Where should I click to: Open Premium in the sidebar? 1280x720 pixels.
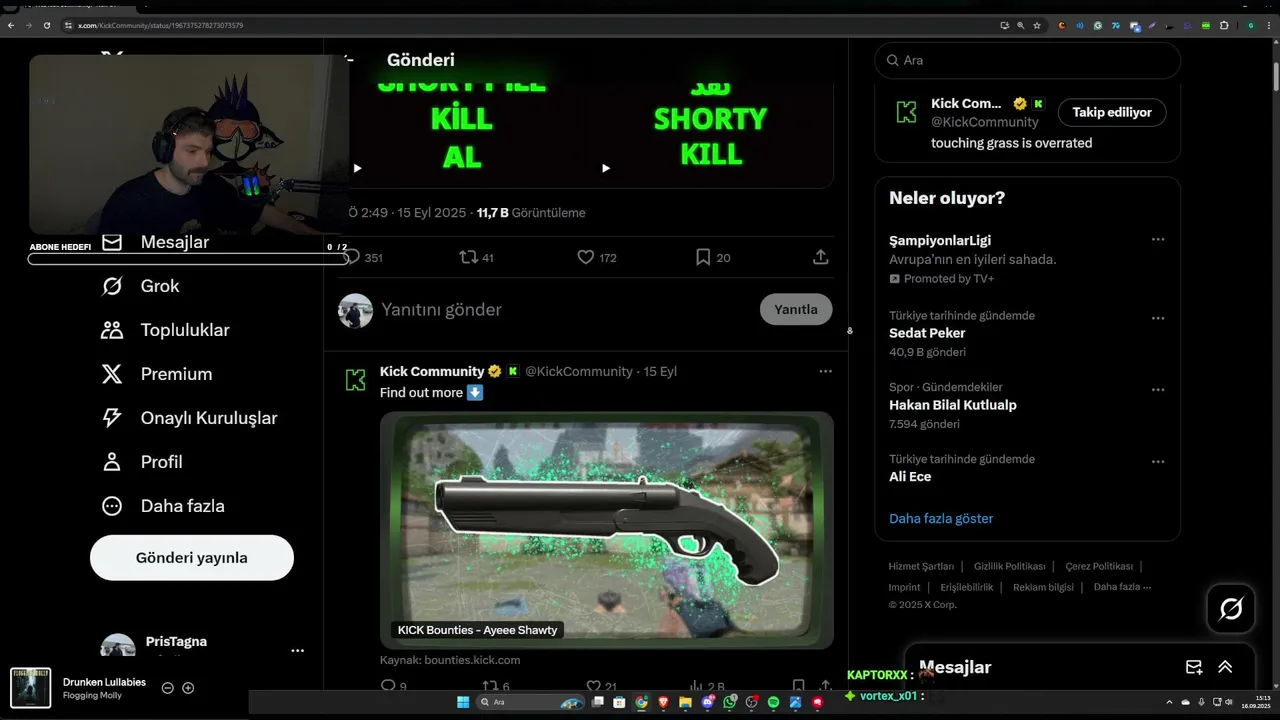156,374
